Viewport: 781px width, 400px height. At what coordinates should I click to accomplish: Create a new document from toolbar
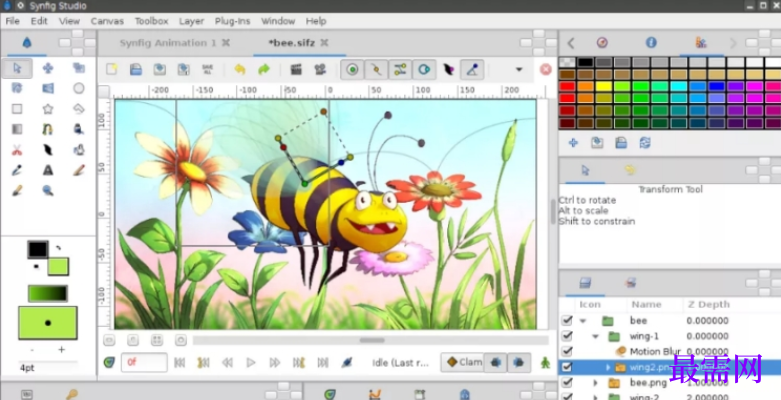tap(112, 69)
